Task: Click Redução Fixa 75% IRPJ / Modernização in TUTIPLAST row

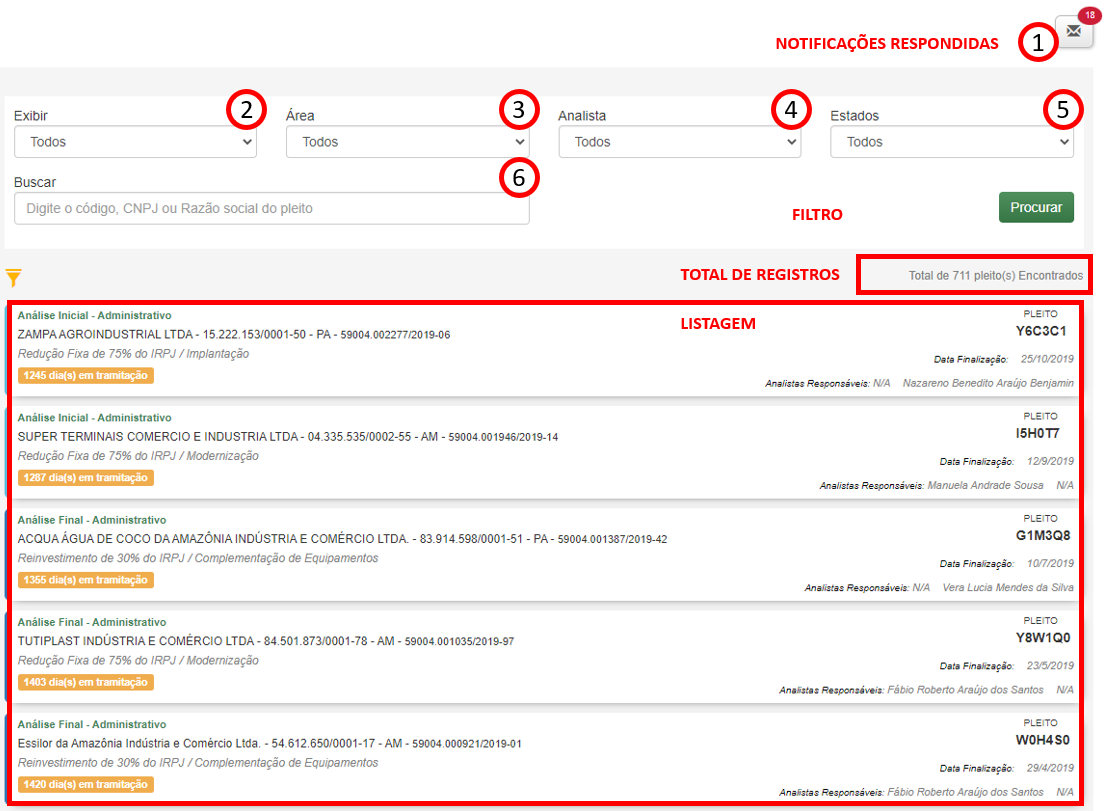Action: tap(138, 660)
